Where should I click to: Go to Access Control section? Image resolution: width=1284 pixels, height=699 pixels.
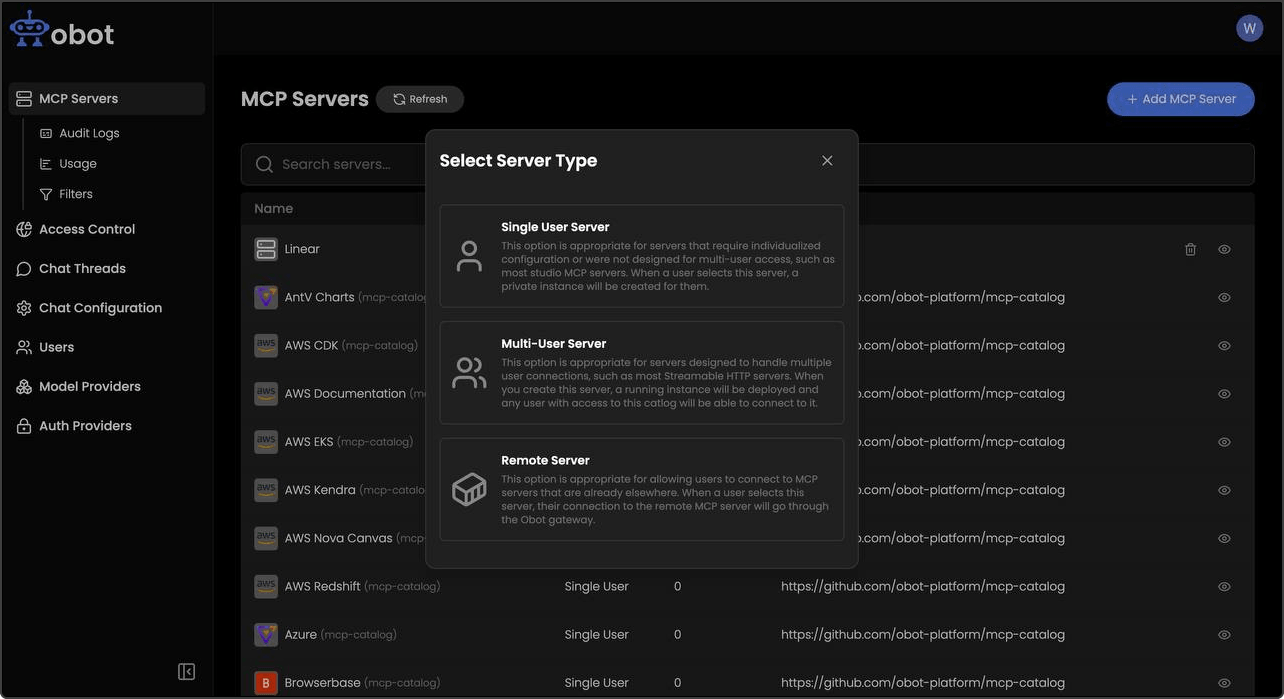click(x=86, y=229)
